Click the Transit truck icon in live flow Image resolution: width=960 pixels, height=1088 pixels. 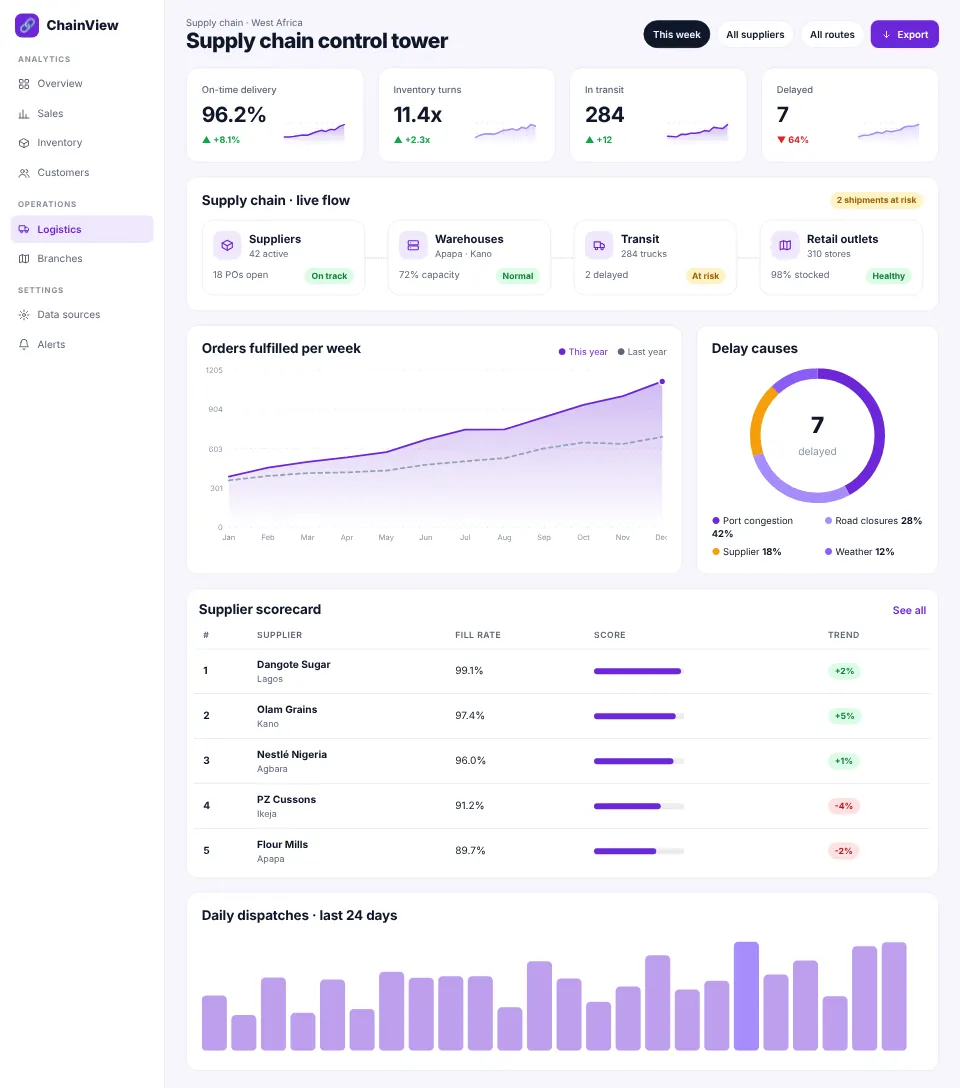pyautogui.click(x=599, y=246)
